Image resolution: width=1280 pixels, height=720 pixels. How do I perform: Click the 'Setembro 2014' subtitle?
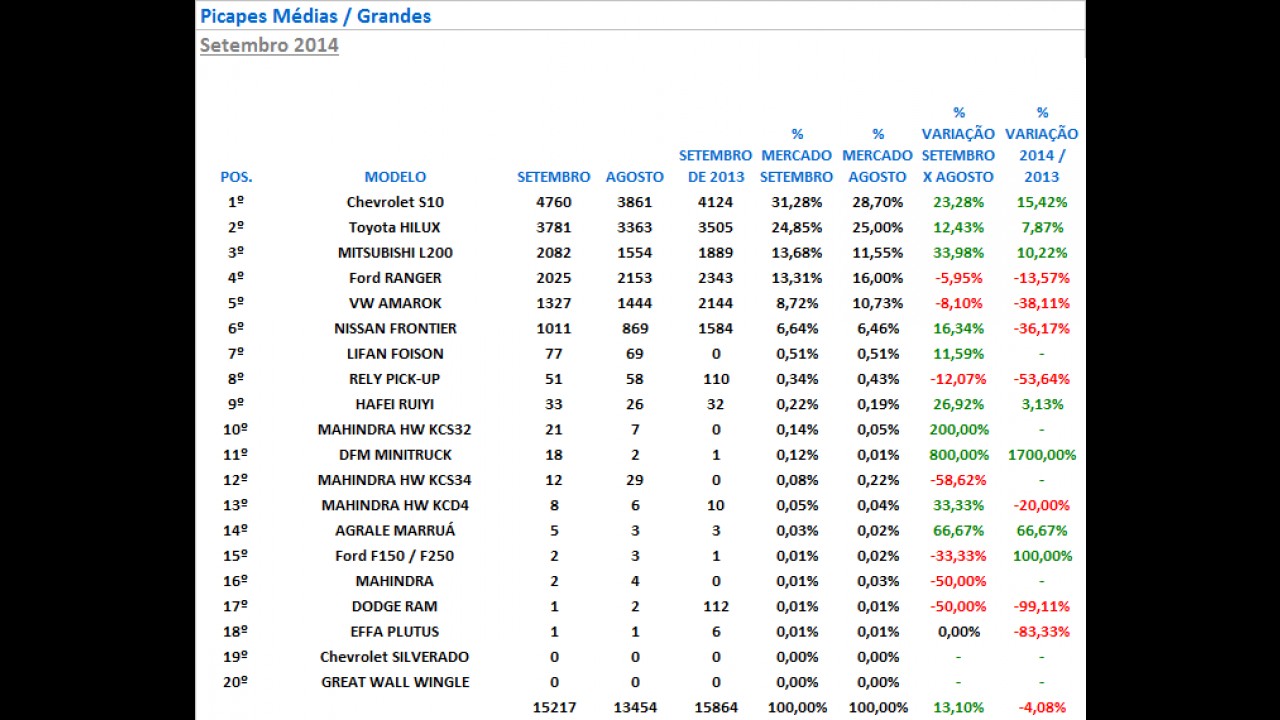[269, 45]
